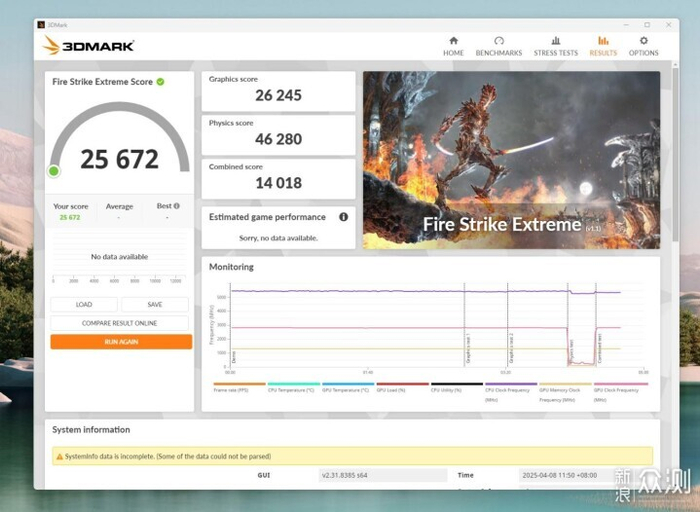Toggle CPU Temperature legend swatch
The height and width of the screenshot is (512, 700).
294,384
